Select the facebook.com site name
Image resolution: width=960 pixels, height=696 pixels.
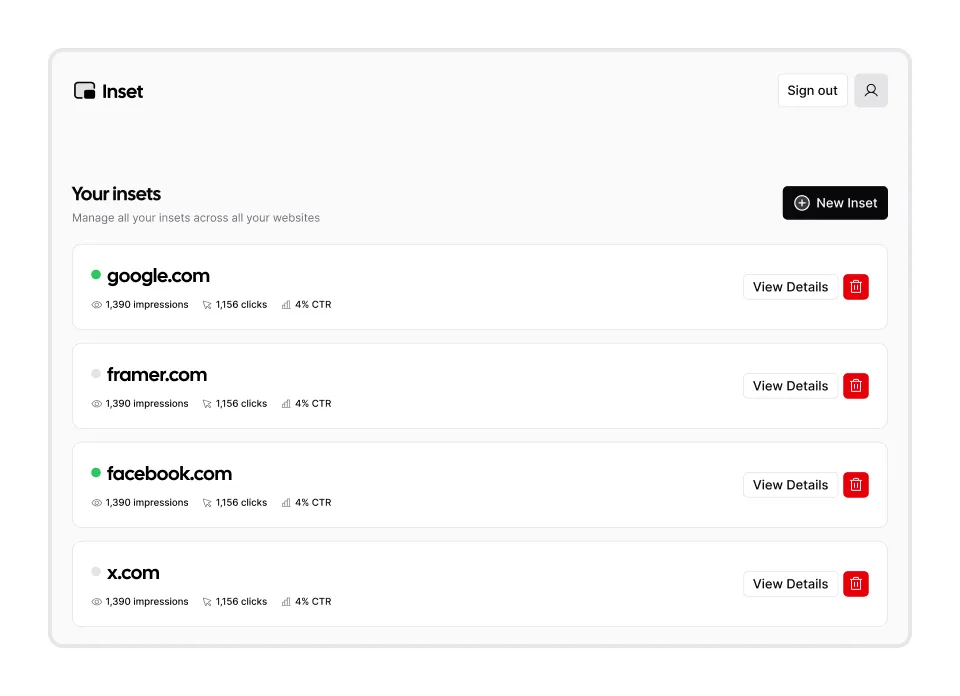point(169,473)
